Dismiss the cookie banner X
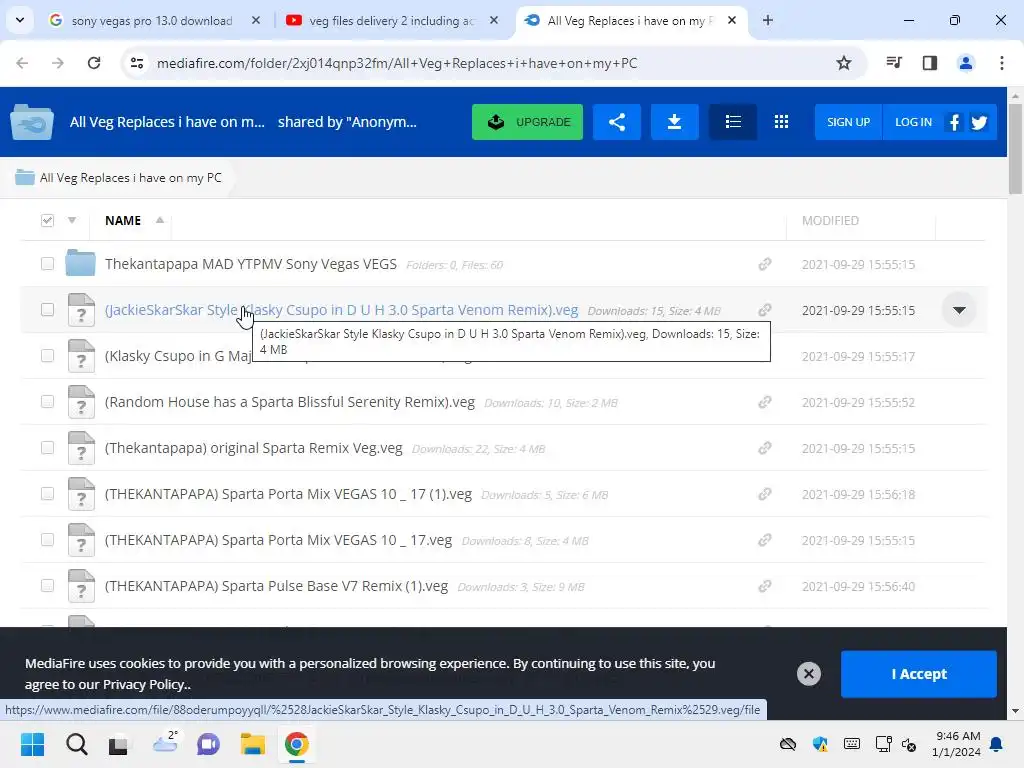The height and width of the screenshot is (768, 1024). click(808, 674)
